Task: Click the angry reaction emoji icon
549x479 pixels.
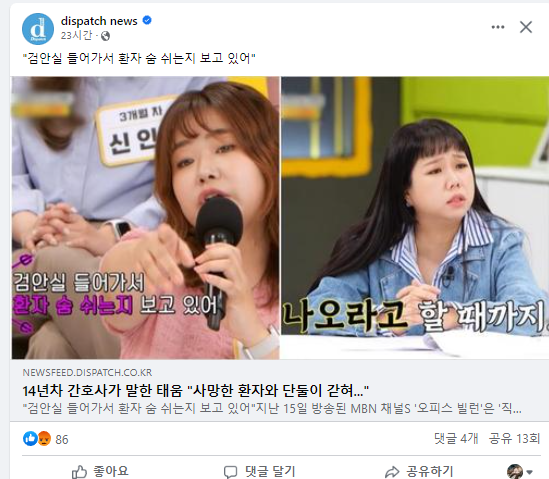Action: pyautogui.click(x=44, y=438)
